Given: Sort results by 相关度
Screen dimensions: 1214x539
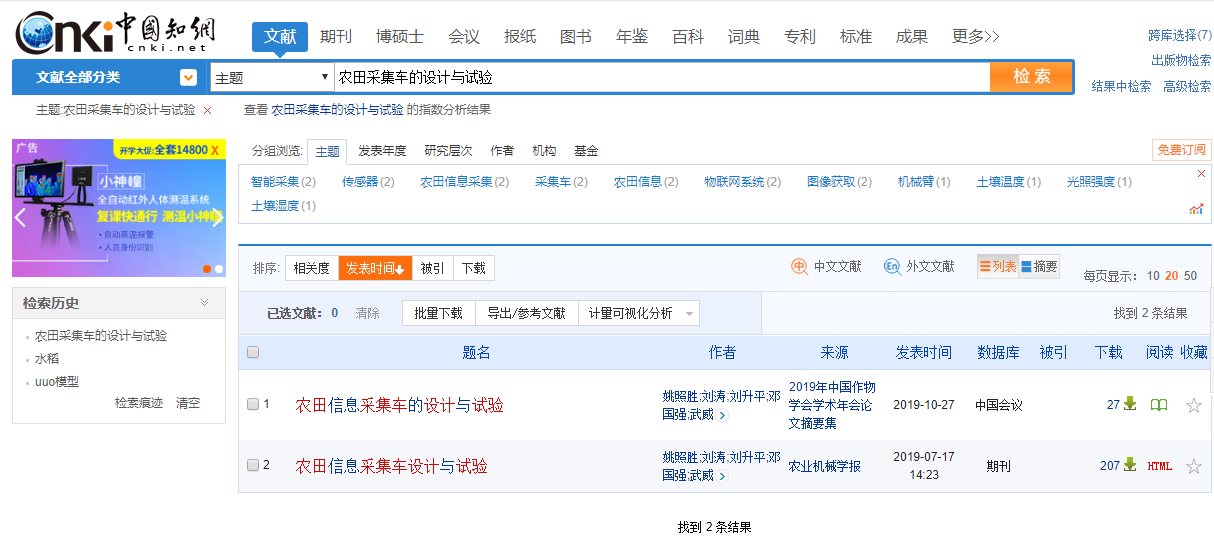Looking at the screenshot, I should [312, 268].
